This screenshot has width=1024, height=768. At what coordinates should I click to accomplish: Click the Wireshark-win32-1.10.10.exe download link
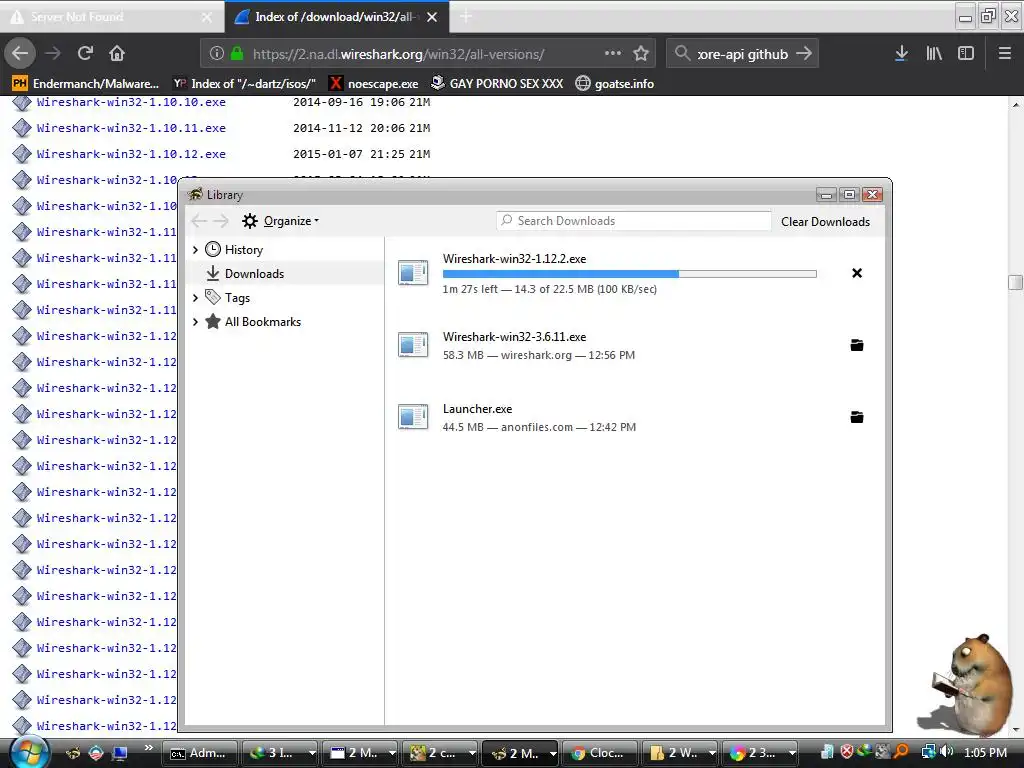click(x=131, y=102)
